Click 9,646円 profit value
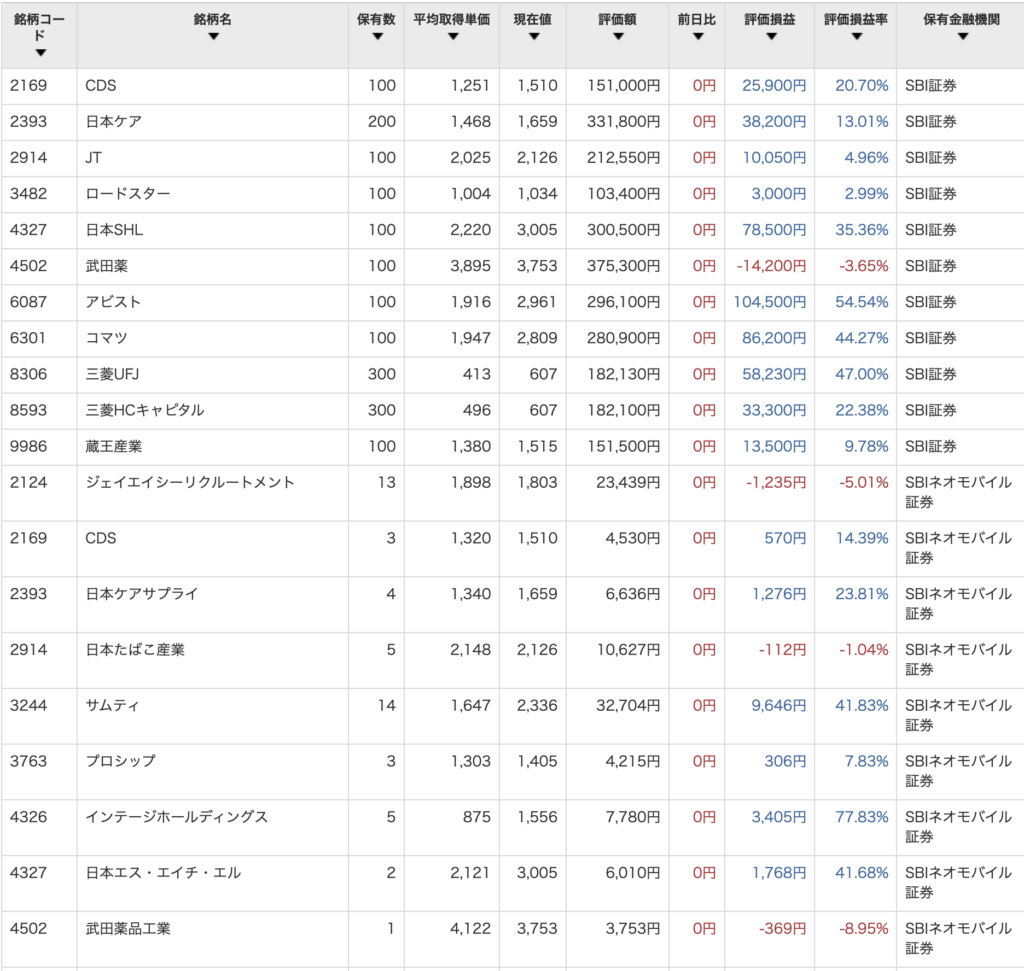This screenshot has width=1024, height=971. pos(778,705)
